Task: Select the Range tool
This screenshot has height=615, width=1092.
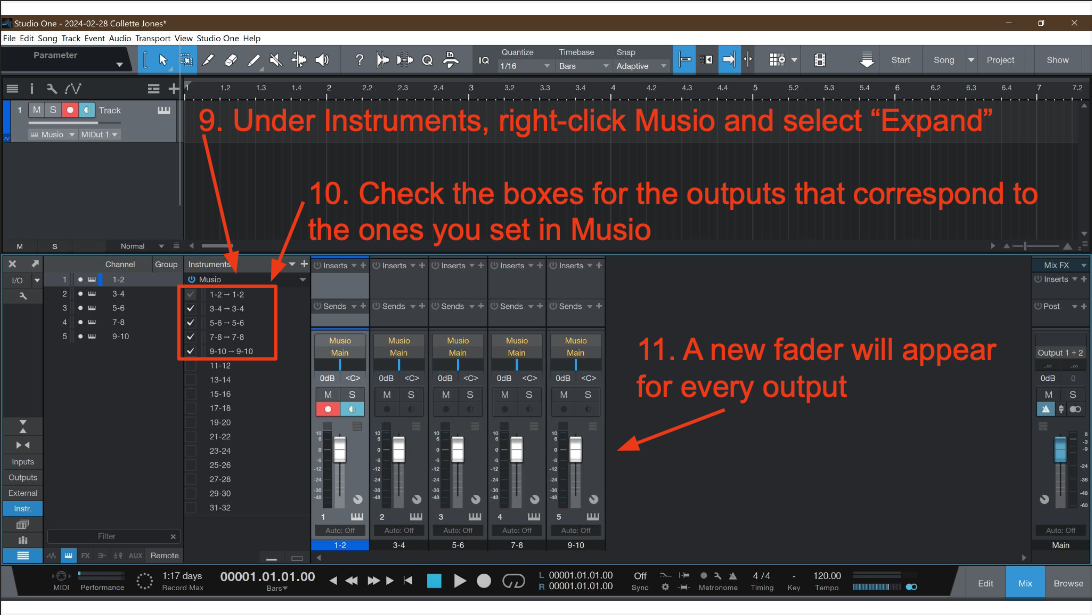Action: (x=186, y=60)
